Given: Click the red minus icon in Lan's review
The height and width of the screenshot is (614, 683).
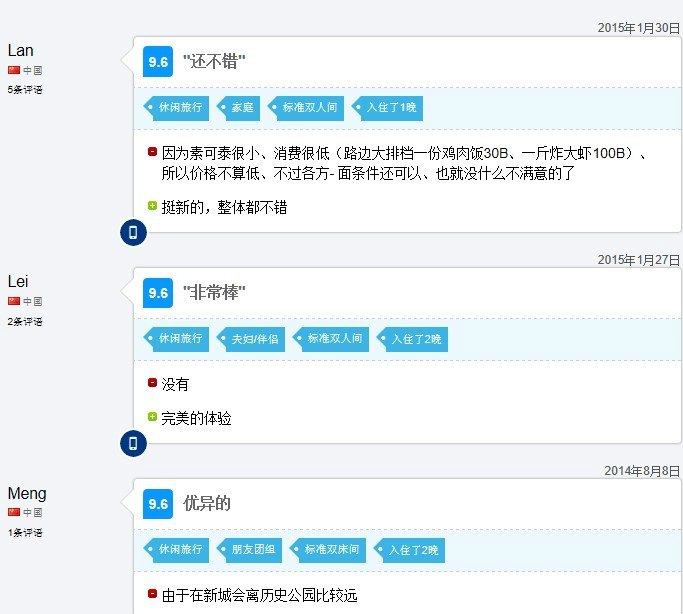Looking at the screenshot, I should click(x=152, y=153).
